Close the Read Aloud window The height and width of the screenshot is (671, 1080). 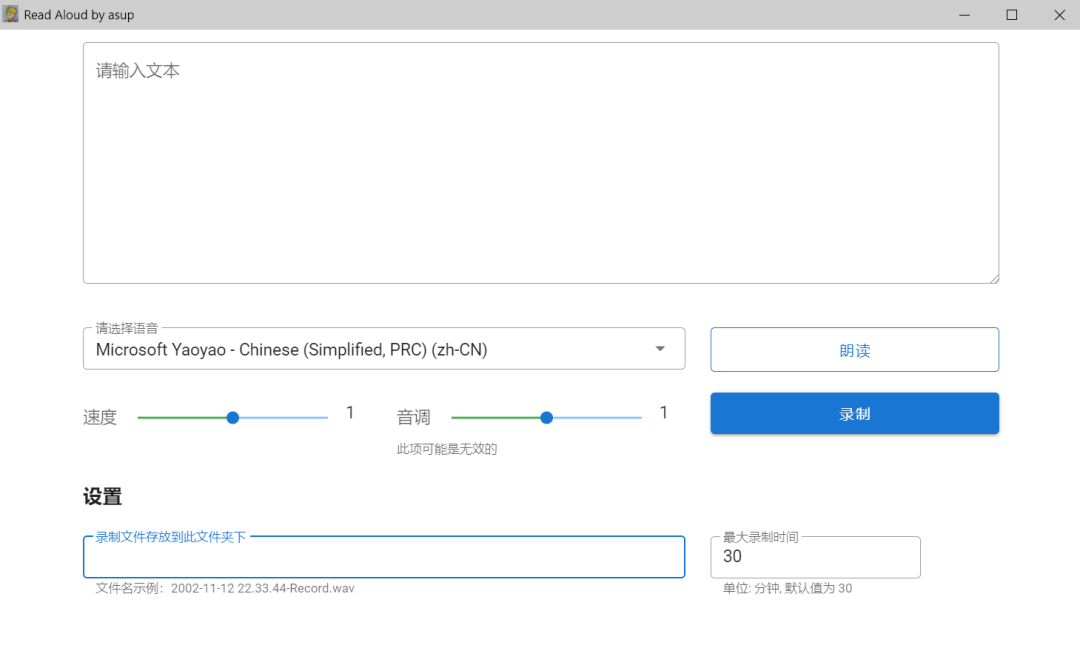[1059, 14]
